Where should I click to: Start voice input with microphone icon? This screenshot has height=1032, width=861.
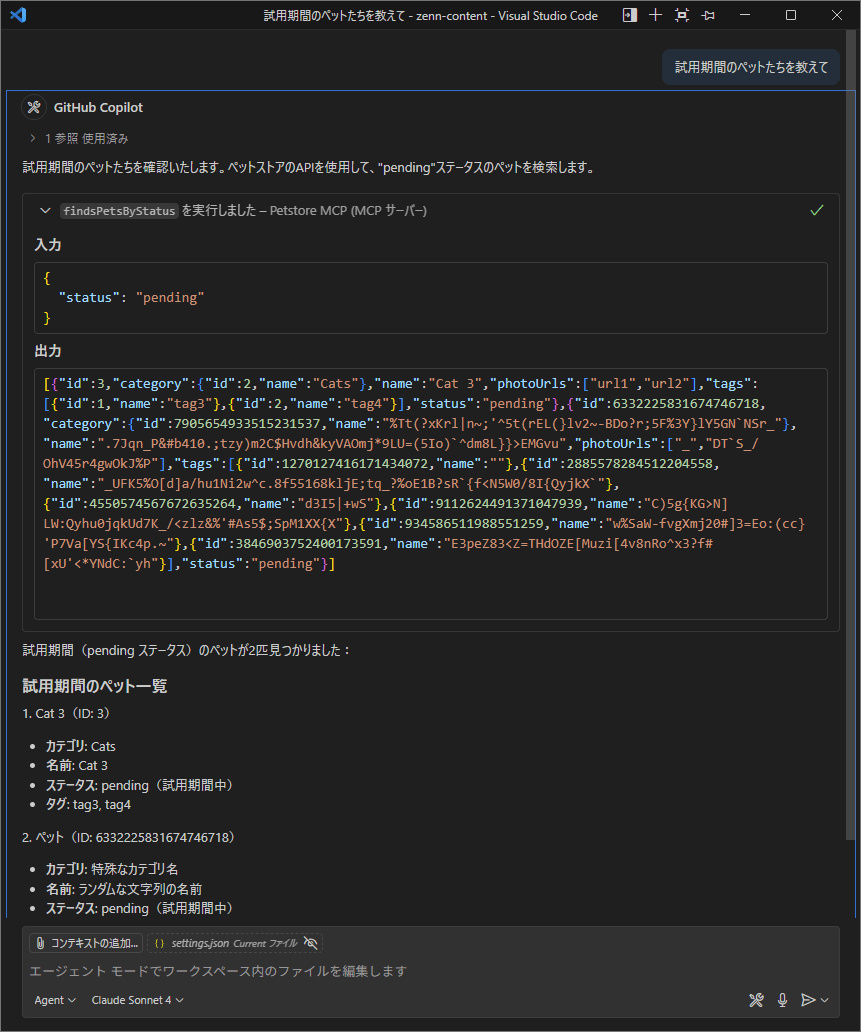coord(782,1000)
